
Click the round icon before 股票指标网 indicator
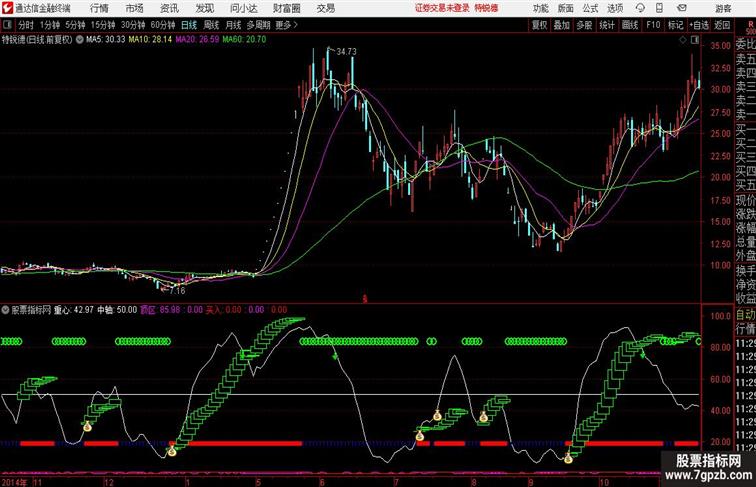tap(5, 310)
